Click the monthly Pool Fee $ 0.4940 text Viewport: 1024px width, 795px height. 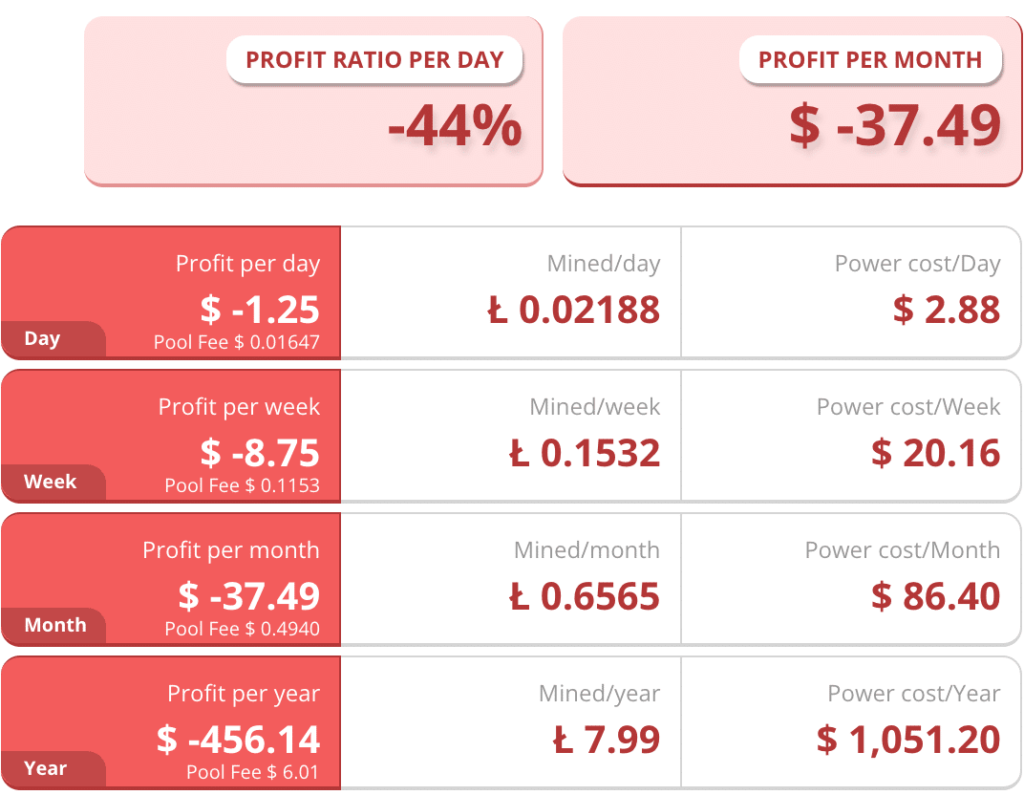(242, 629)
